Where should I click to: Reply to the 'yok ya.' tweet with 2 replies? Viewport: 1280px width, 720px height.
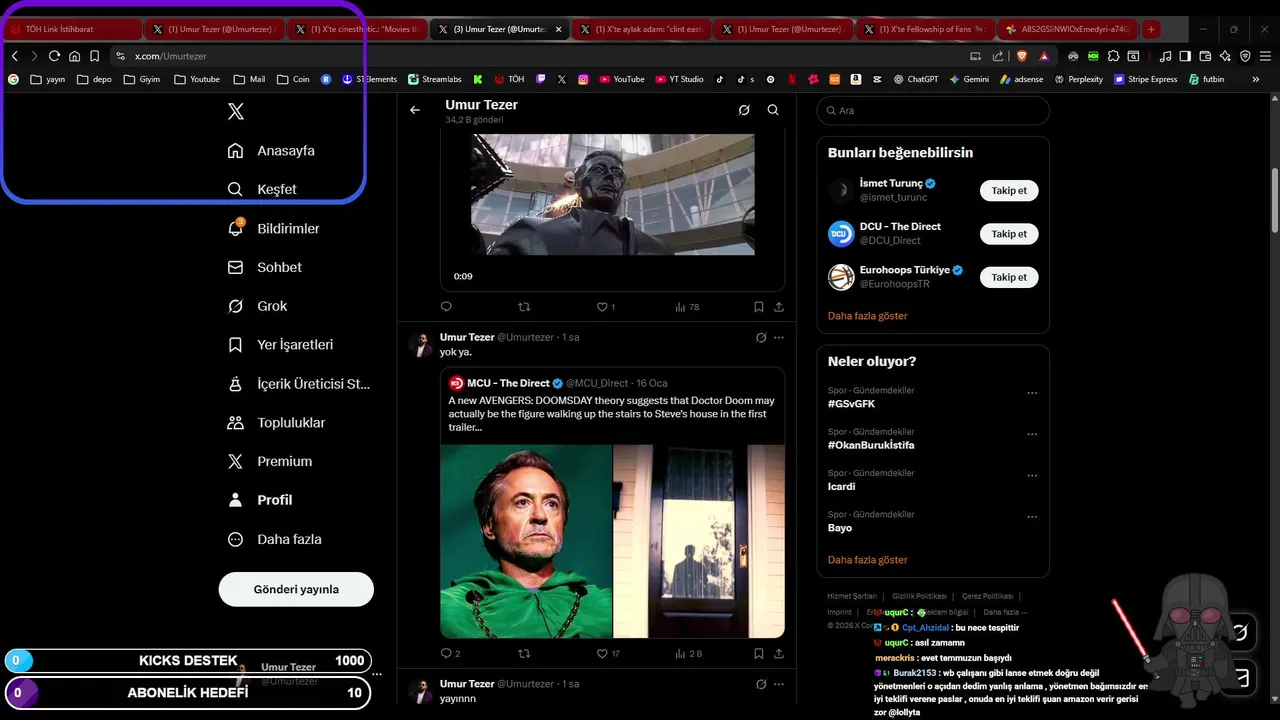[450, 653]
